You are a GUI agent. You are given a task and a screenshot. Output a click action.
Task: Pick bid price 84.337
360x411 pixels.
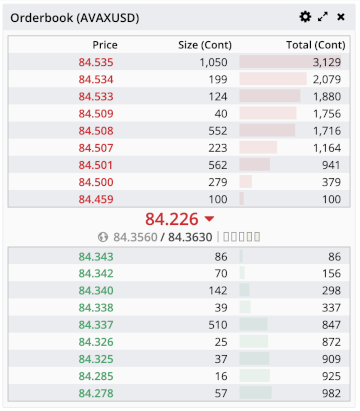[x=96, y=325]
